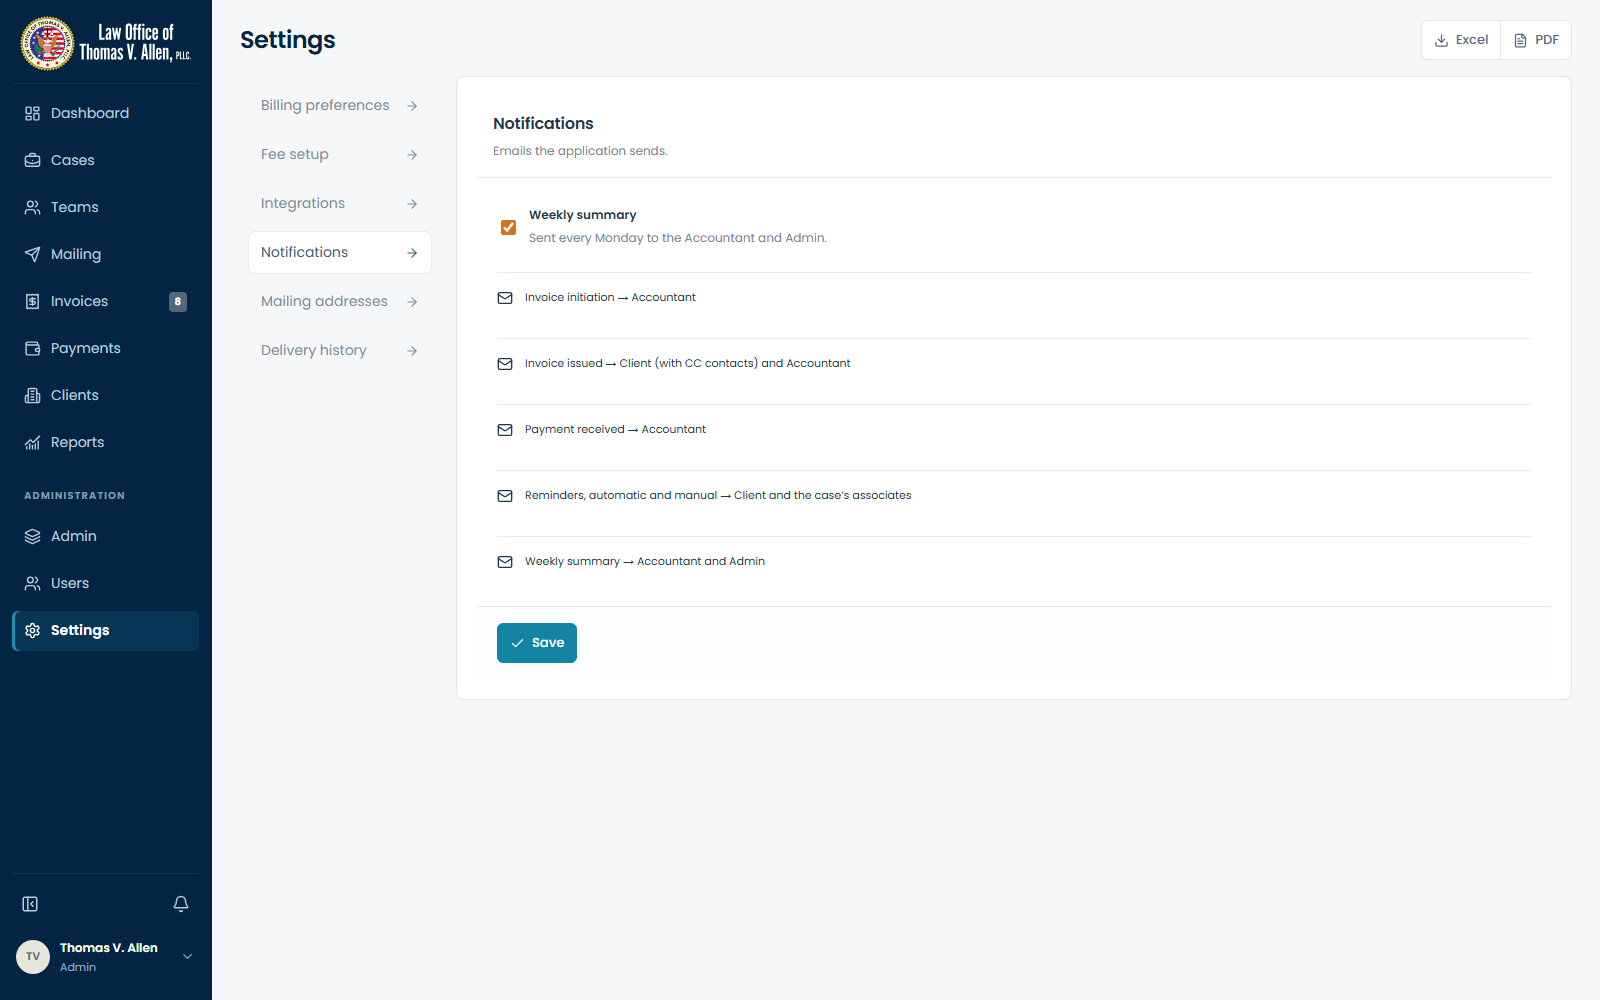The width and height of the screenshot is (1600, 1000).
Task: Open the Mailing addresses section label
Action: 324,301
